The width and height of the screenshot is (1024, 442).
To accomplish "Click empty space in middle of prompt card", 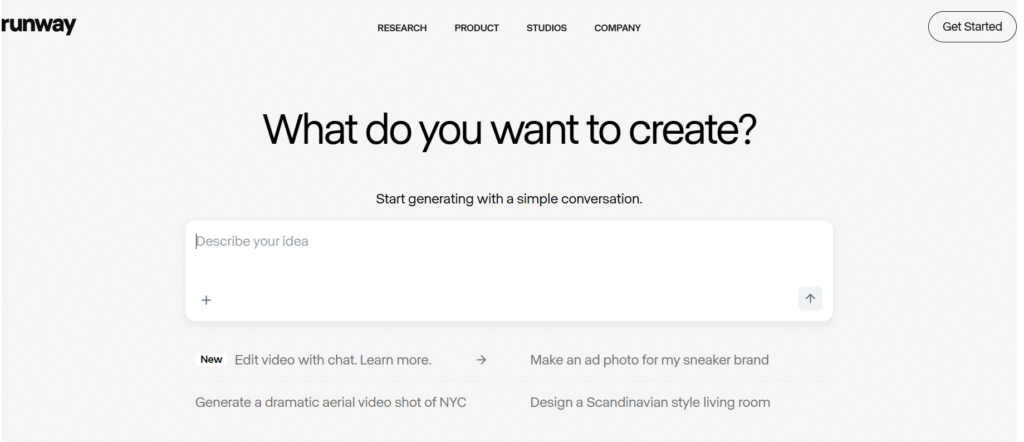I will (509, 272).
